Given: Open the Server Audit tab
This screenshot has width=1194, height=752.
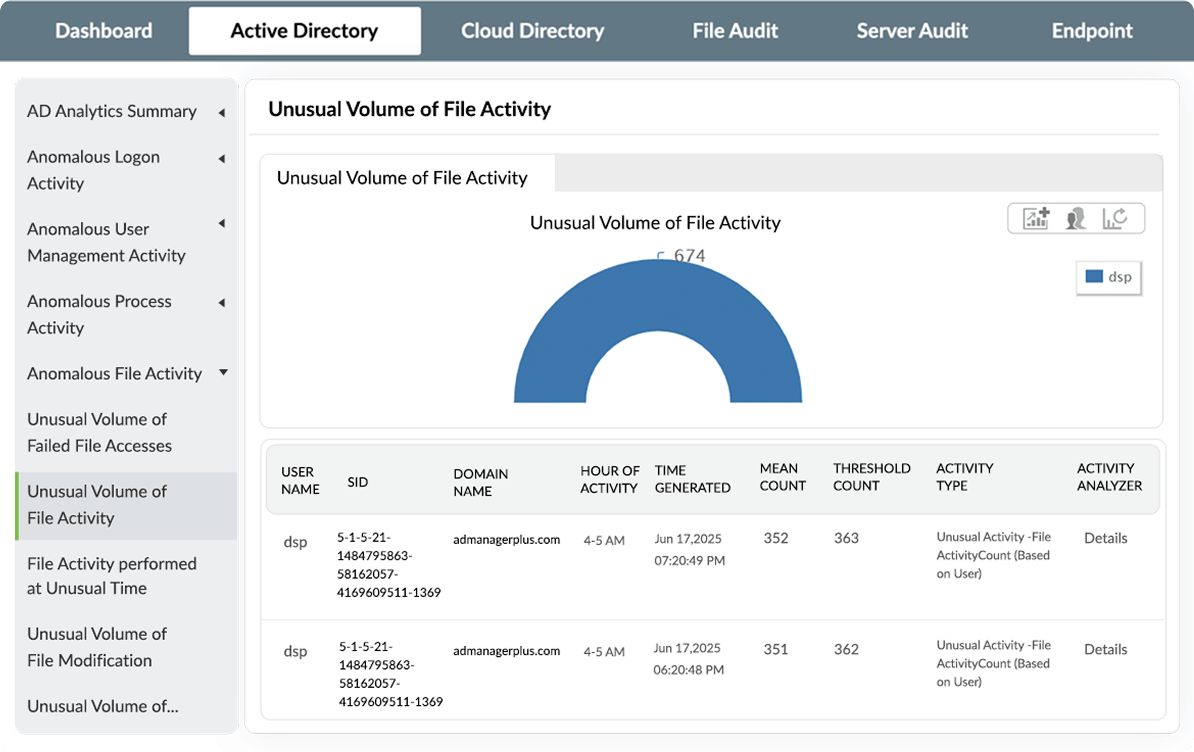Looking at the screenshot, I should point(912,31).
